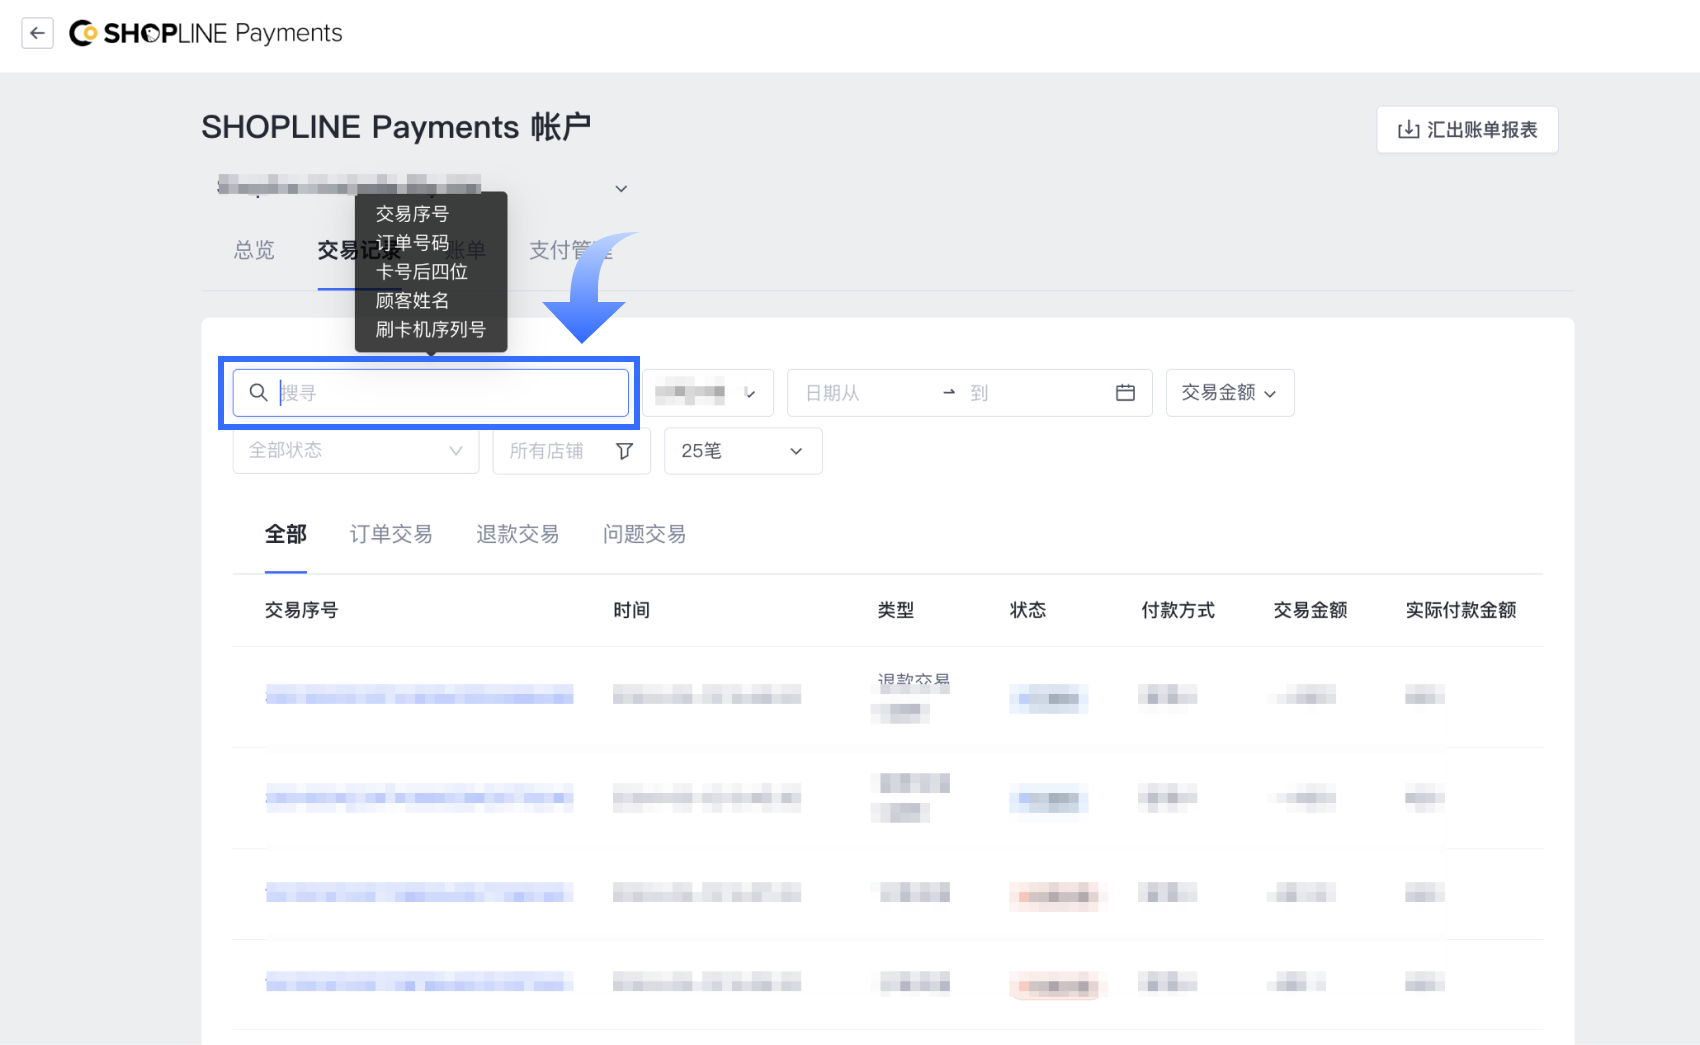Focus the 搜寻 search input field
This screenshot has height=1045, width=1700.
(448, 393)
